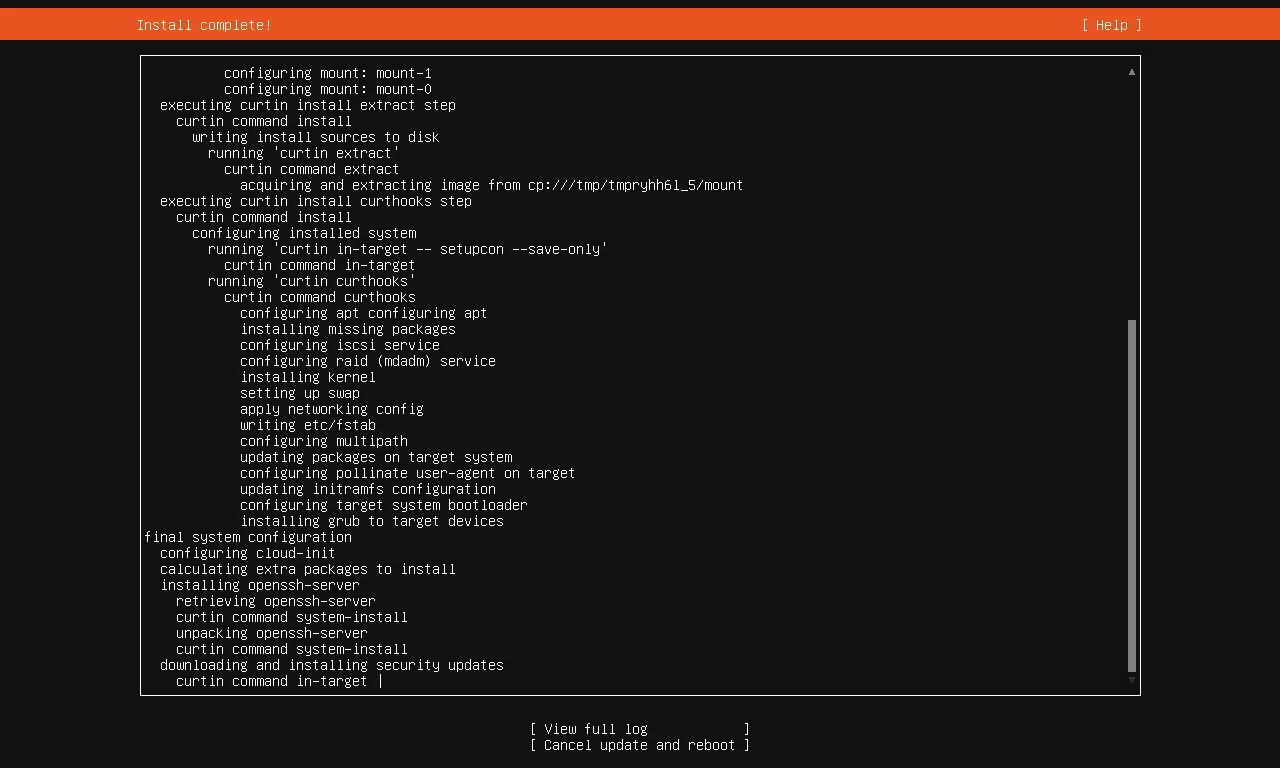Click the log scrollbar thumb
The image size is (1280, 768).
point(1132,496)
